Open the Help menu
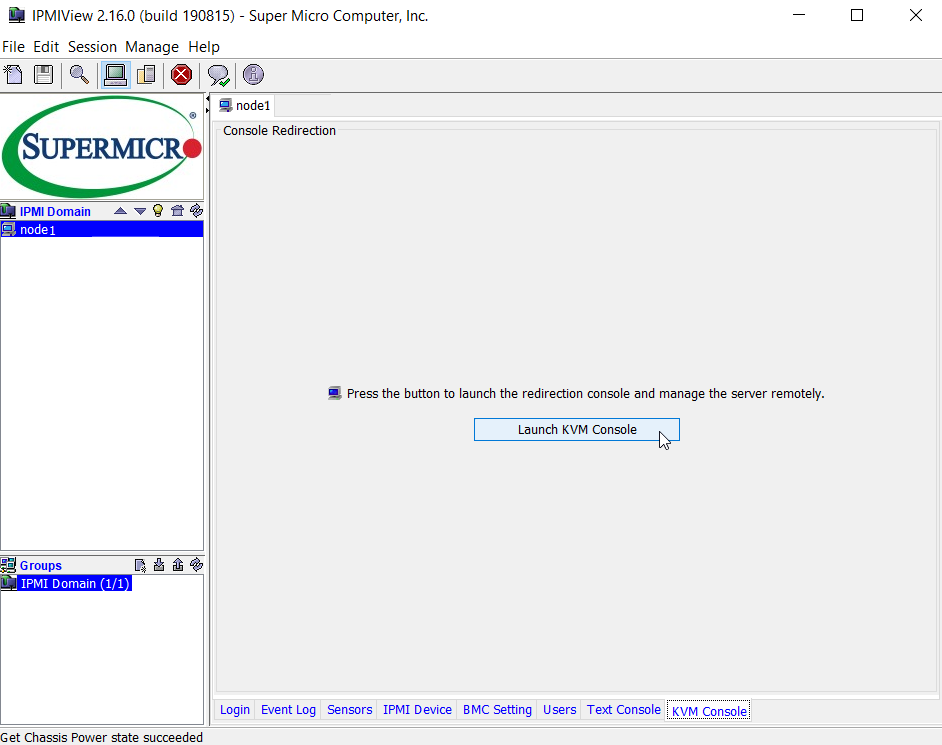Image resolution: width=942 pixels, height=745 pixels. coord(204,47)
